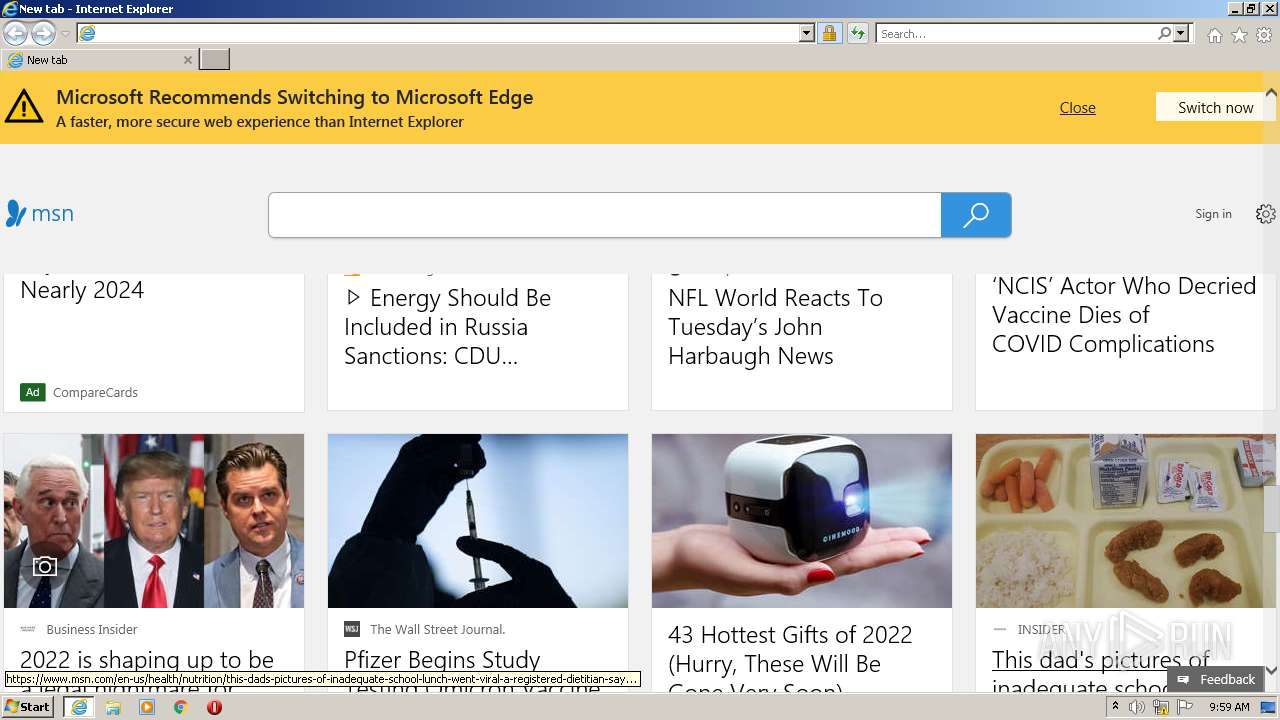Click the address bar field

click(x=438, y=33)
